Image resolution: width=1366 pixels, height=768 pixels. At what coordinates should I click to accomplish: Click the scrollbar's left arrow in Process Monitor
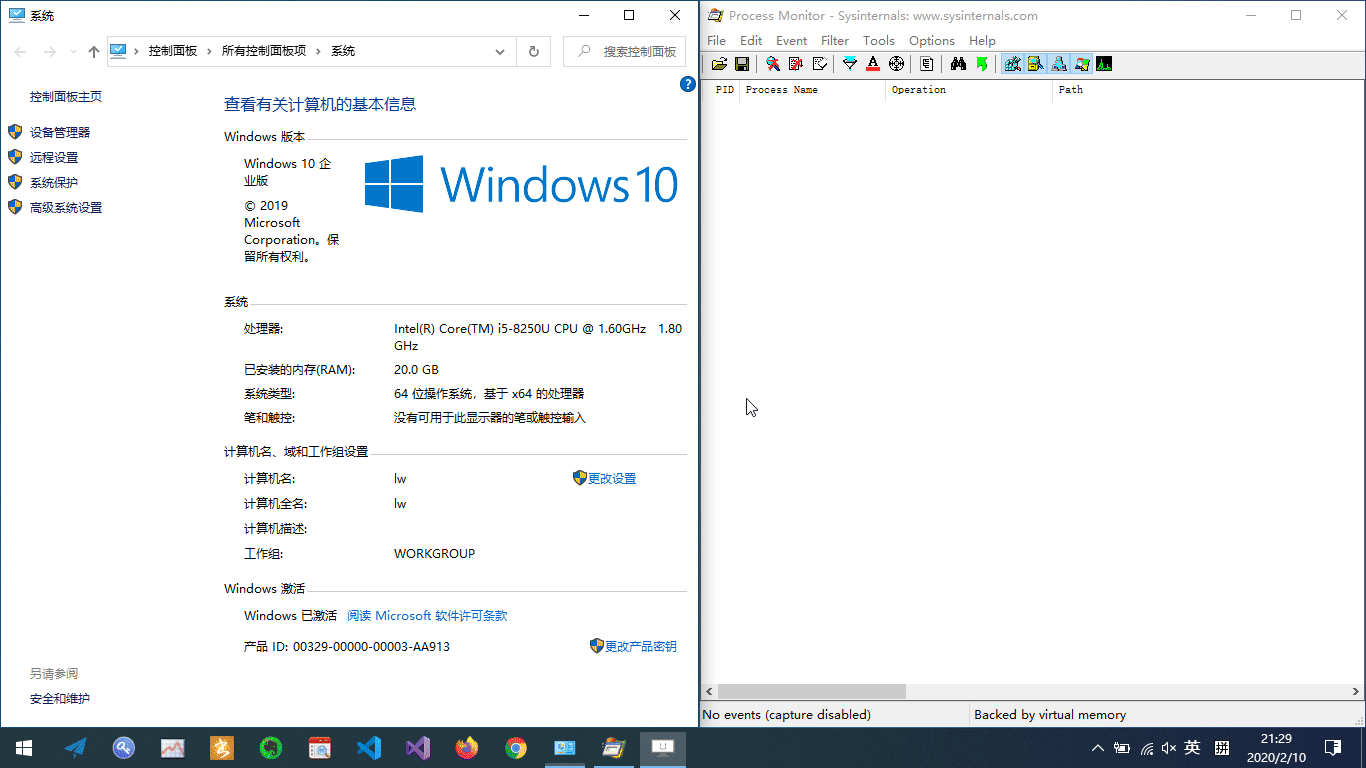[709, 691]
